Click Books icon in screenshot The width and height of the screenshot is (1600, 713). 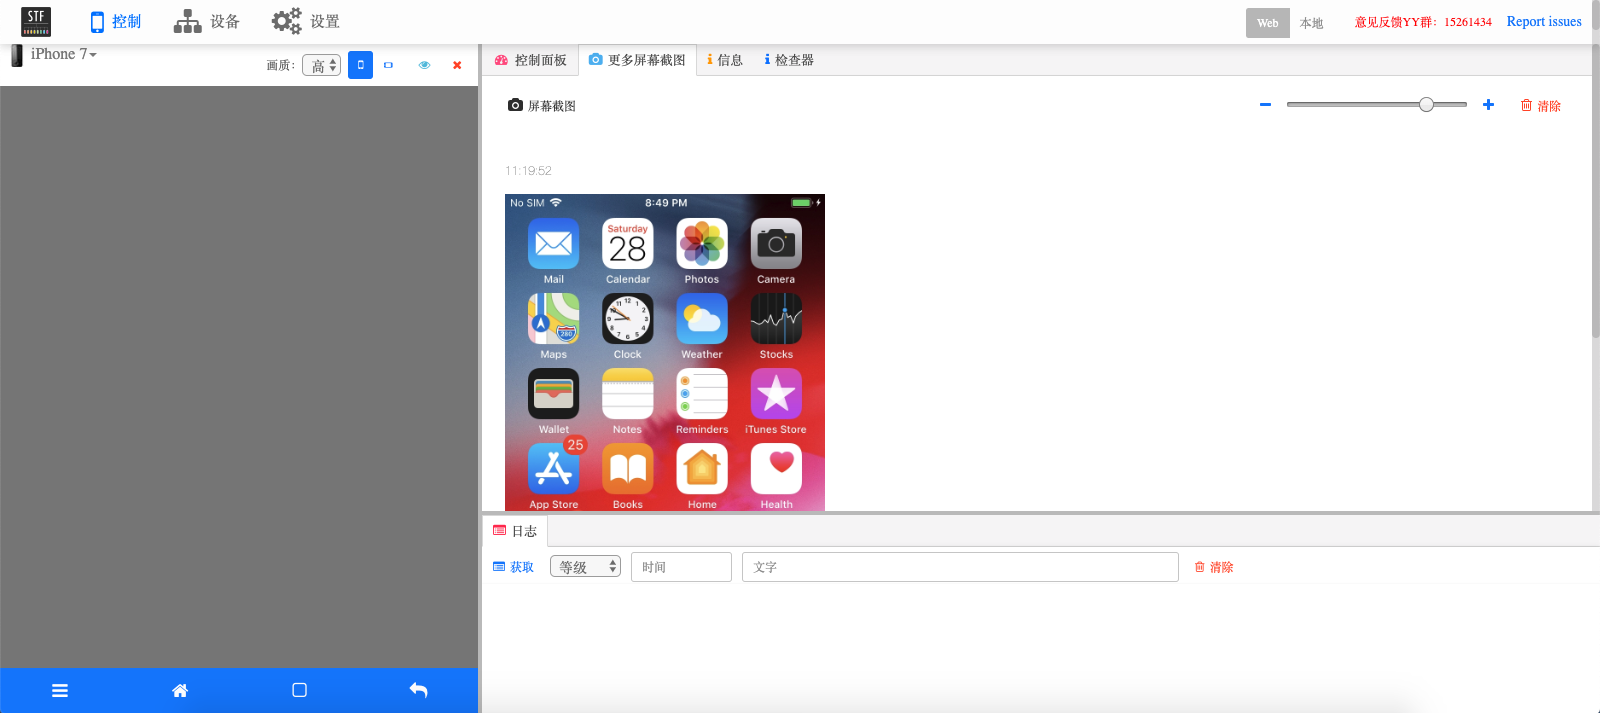coord(628,469)
